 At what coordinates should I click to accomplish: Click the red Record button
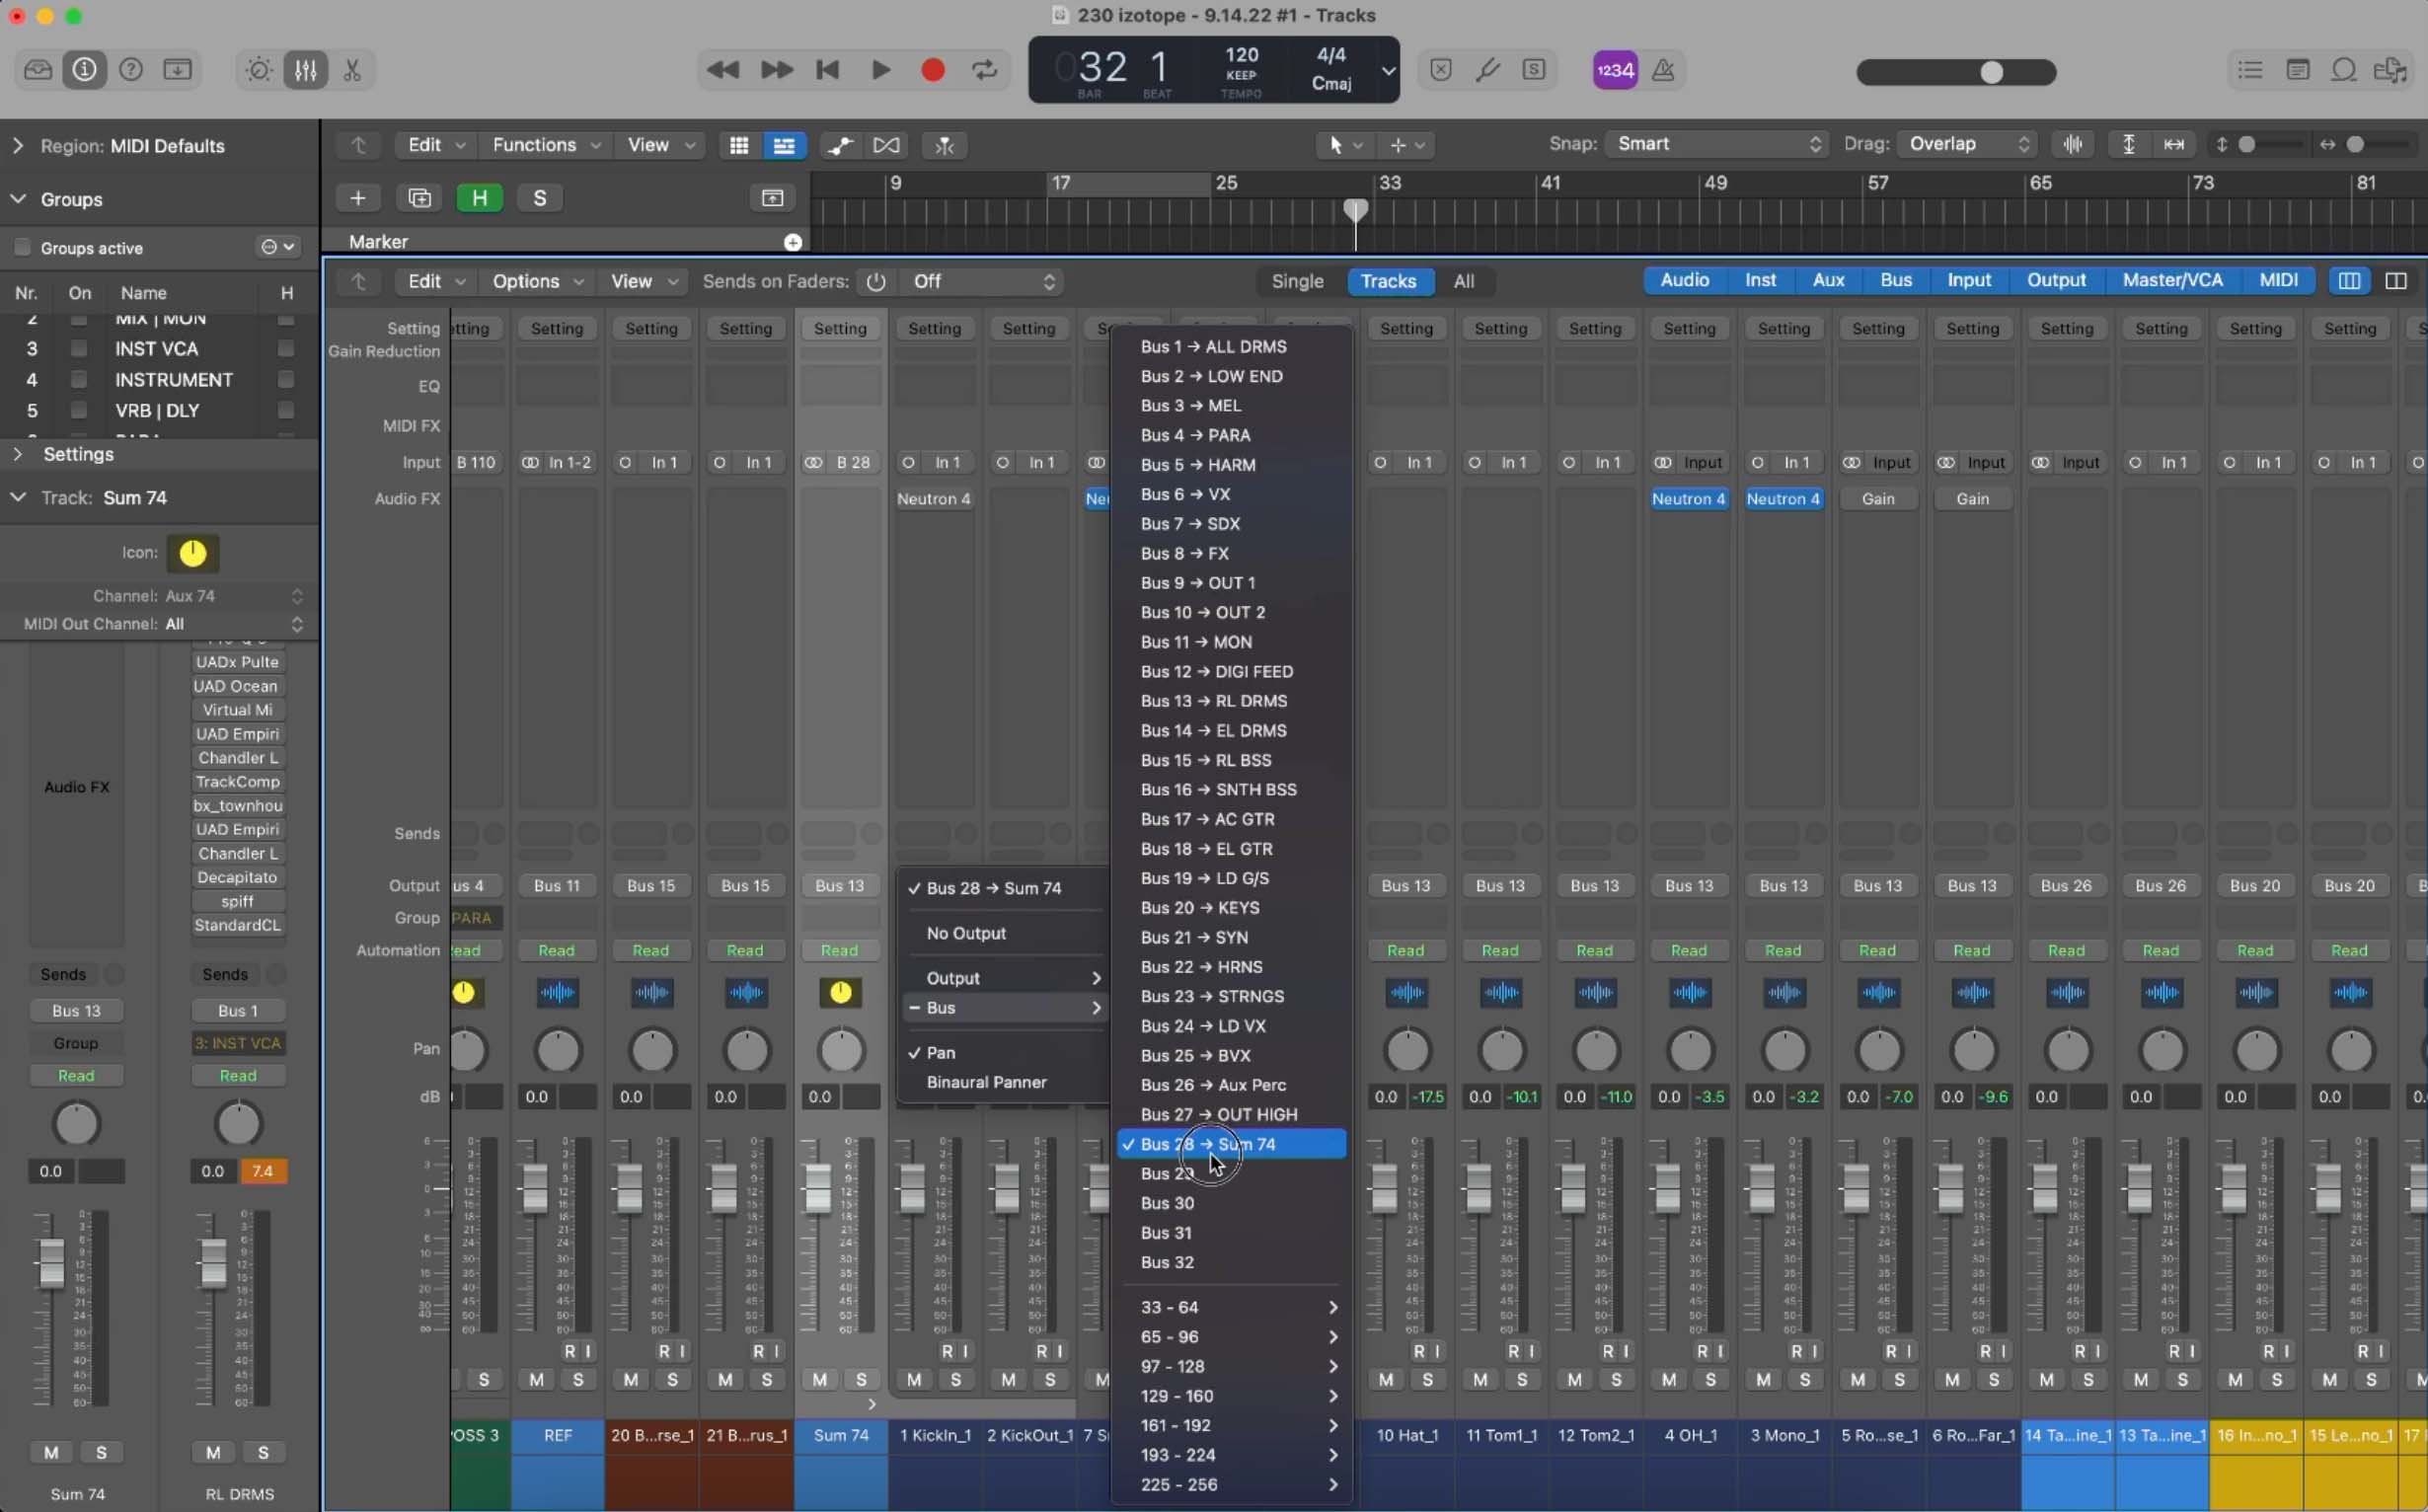pyautogui.click(x=933, y=70)
